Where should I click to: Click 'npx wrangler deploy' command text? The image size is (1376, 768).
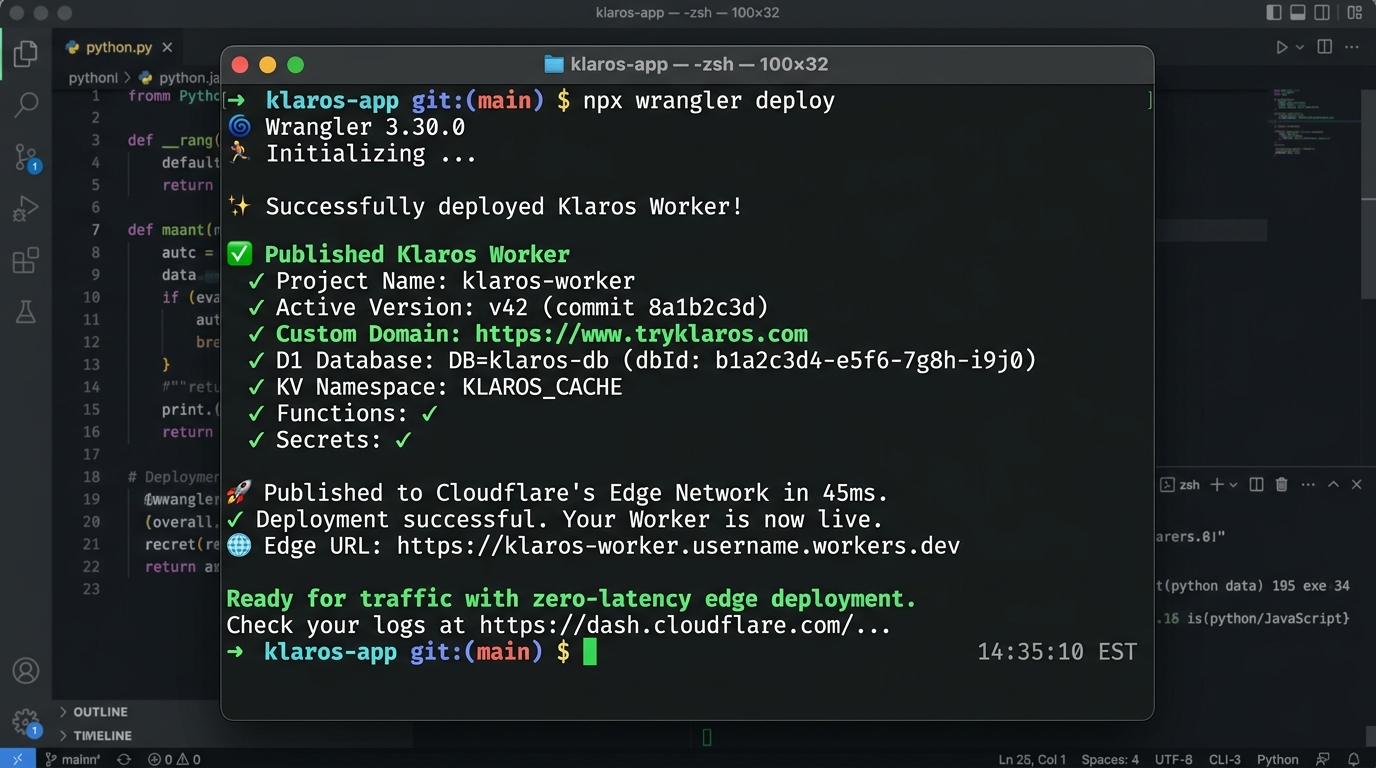[709, 100]
